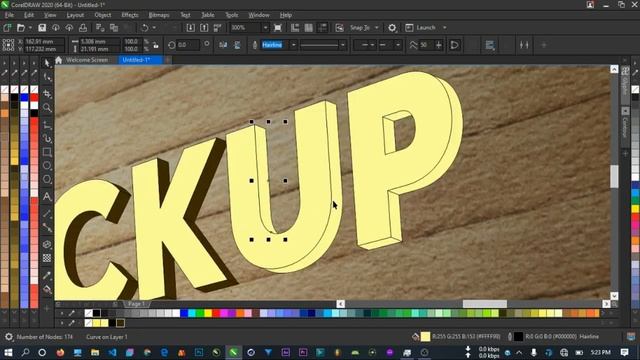Toggle Show rulers button
The height and width of the screenshot is (360, 640).
(295, 27)
